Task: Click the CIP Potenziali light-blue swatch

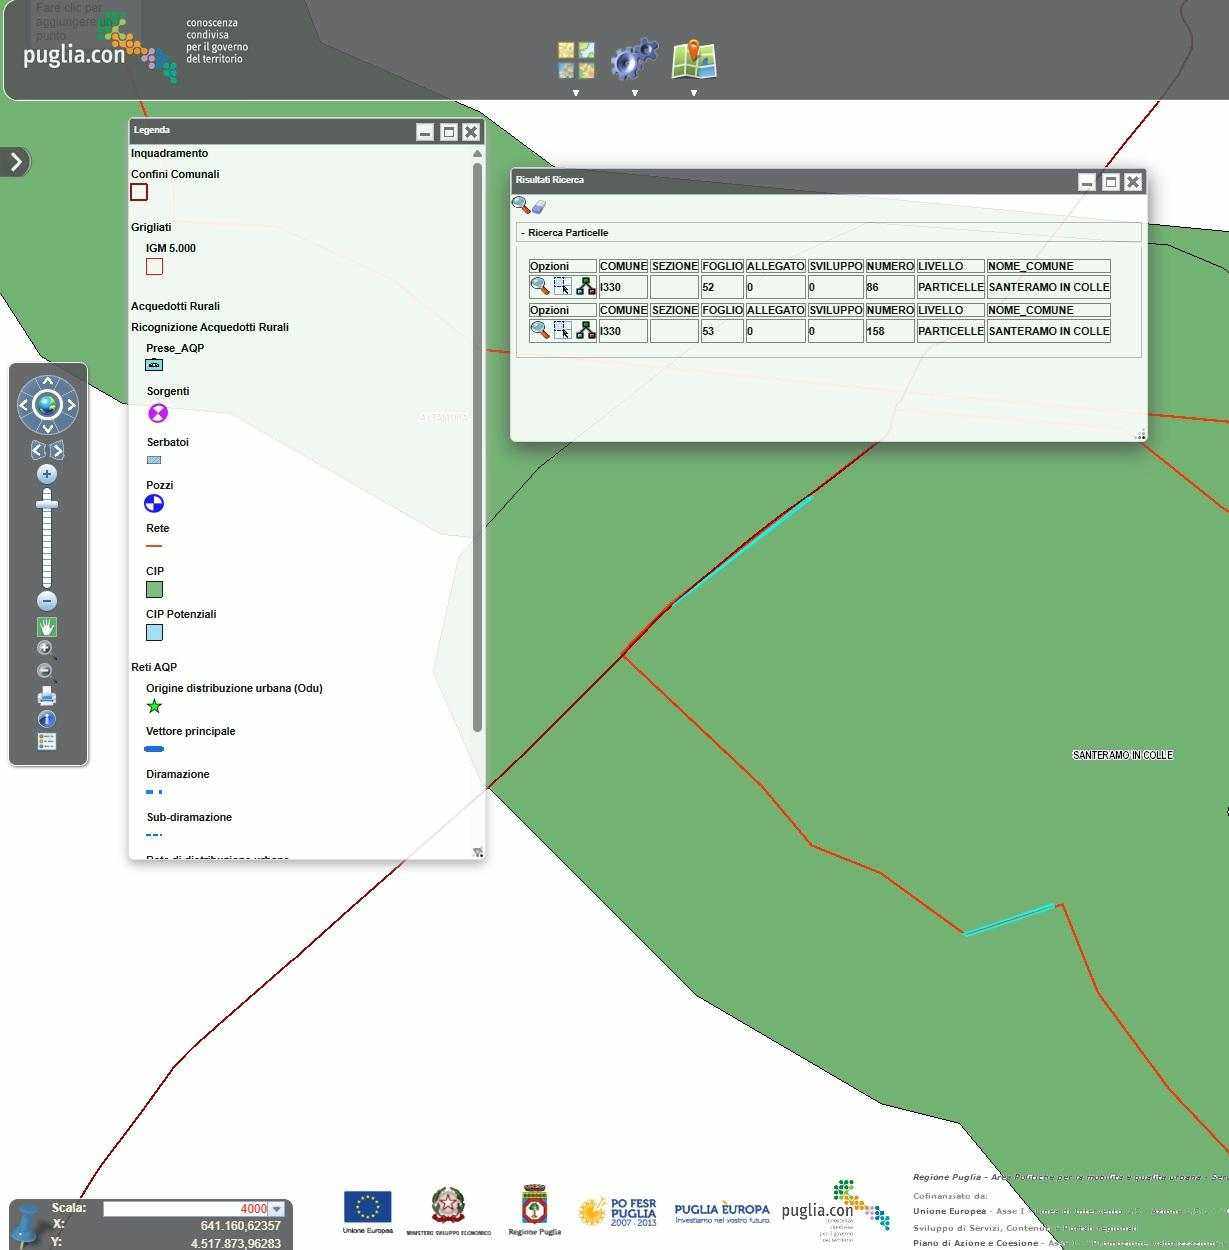Action: tap(154, 633)
